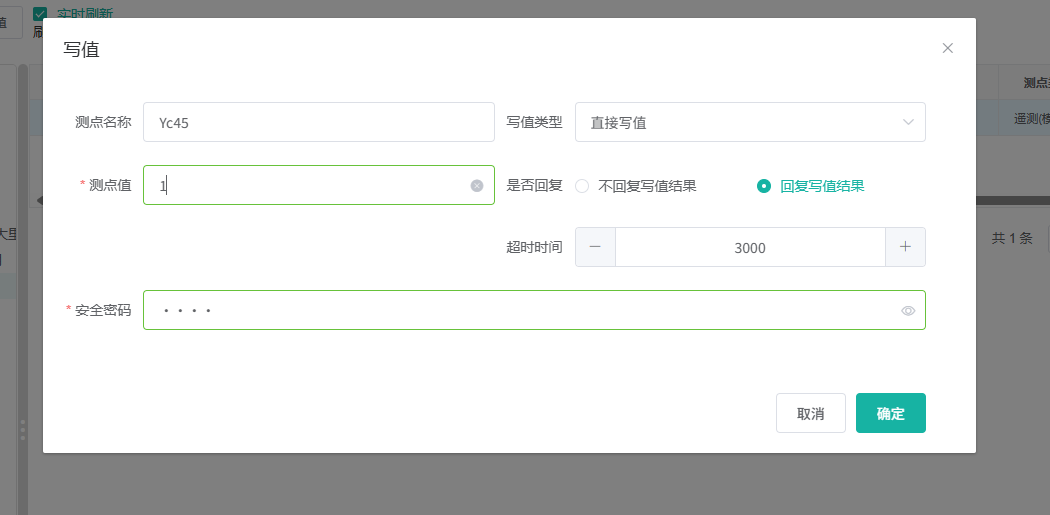Select the 回复写值结果 radio option

[764, 185]
